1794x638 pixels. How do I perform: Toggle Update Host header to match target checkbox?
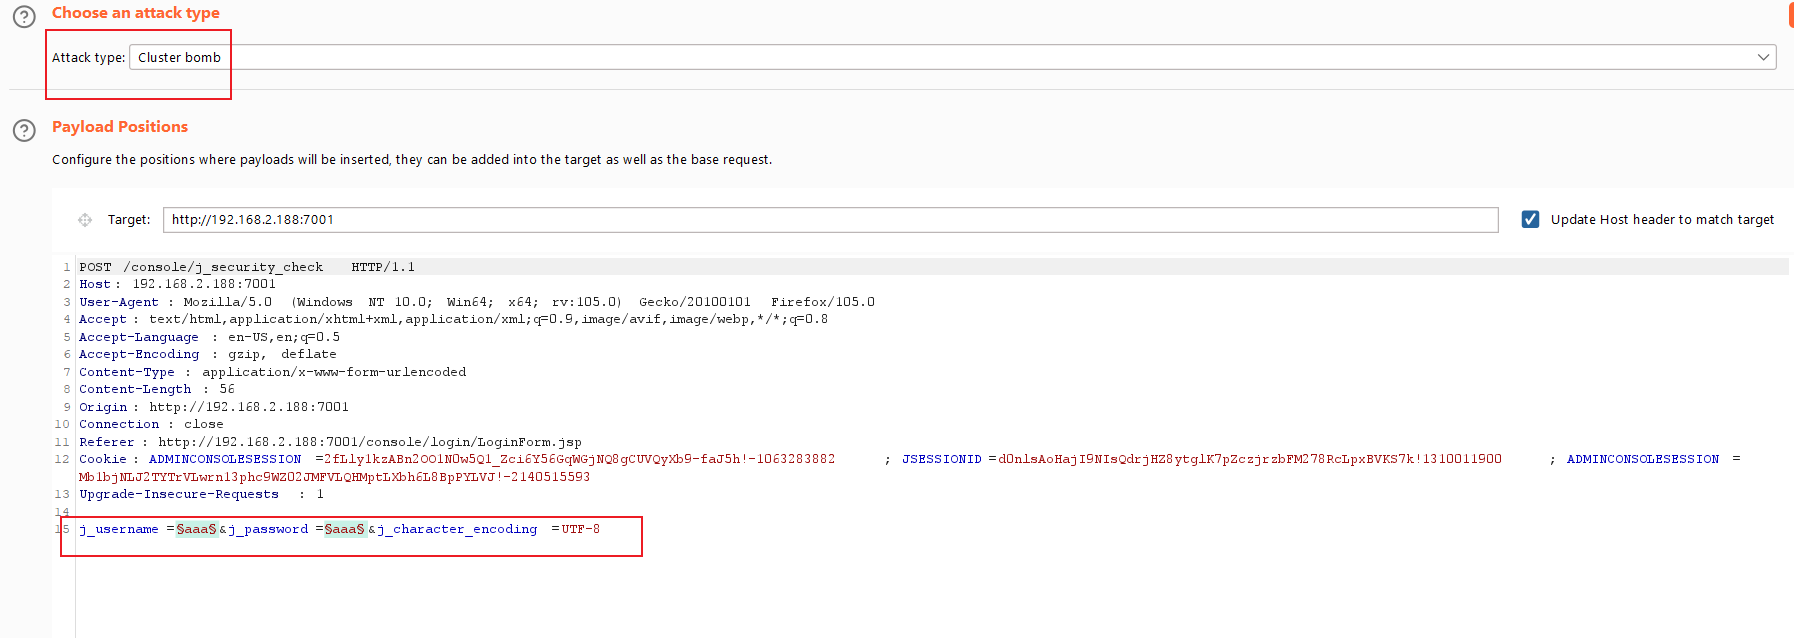coord(1530,219)
